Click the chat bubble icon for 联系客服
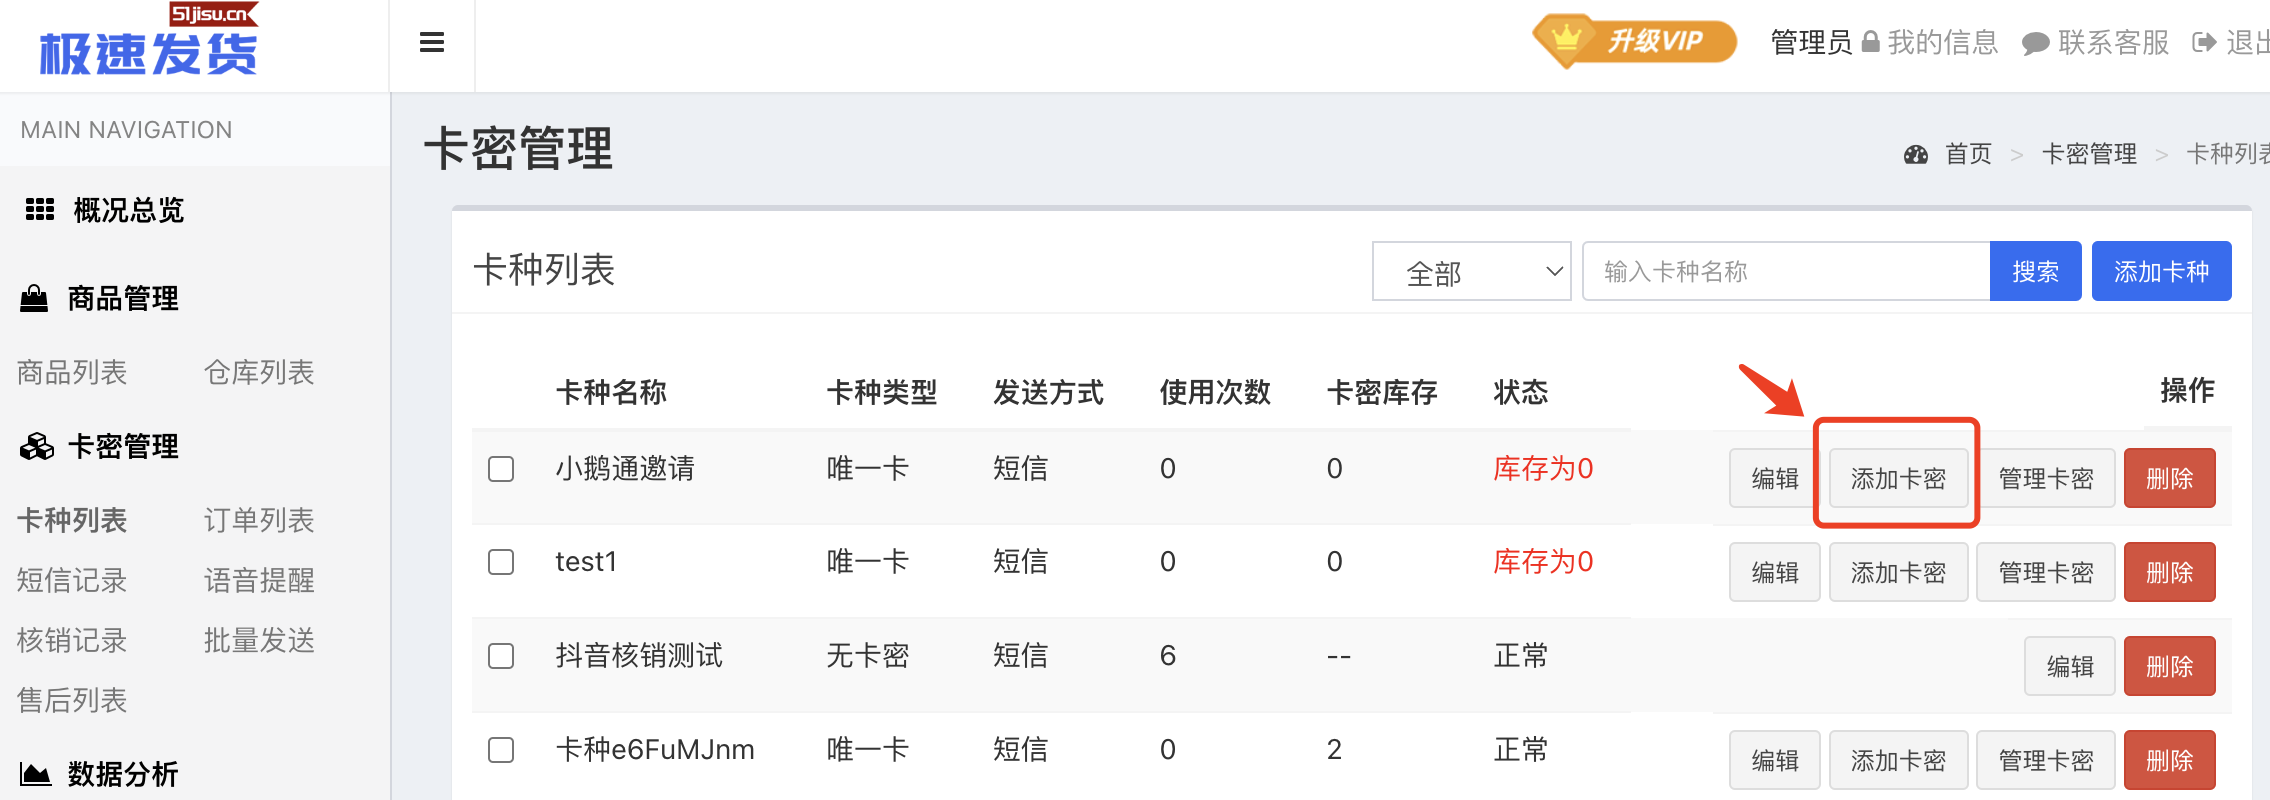This screenshot has height=800, width=2270. 2035,44
